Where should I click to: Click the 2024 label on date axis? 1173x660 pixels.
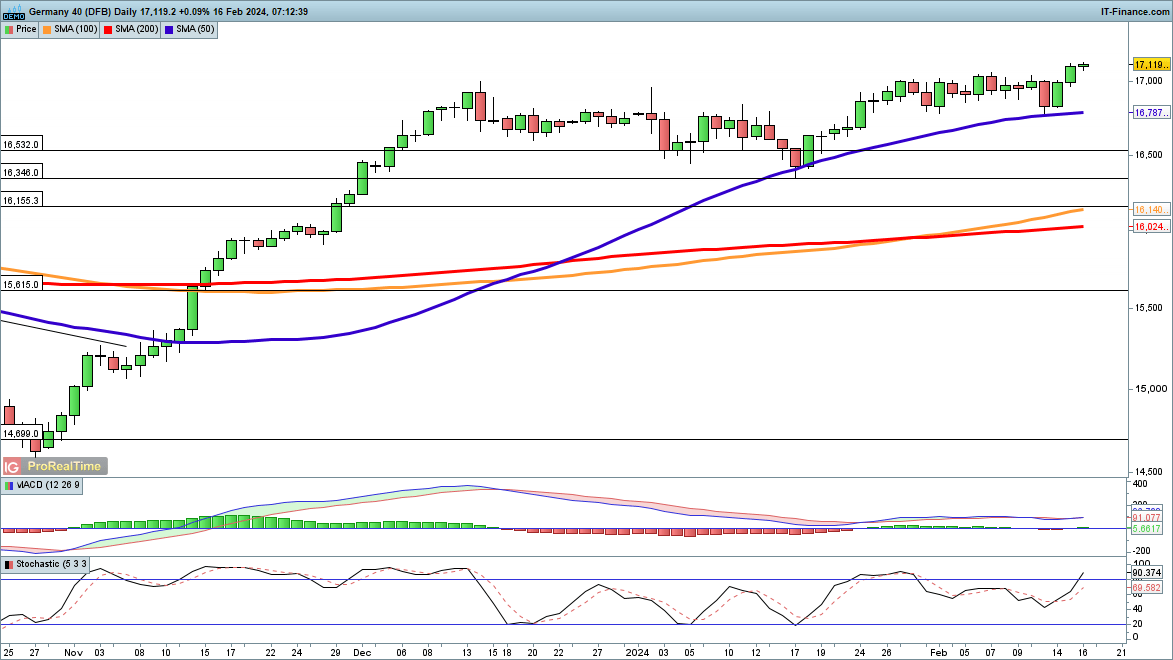[637, 653]
